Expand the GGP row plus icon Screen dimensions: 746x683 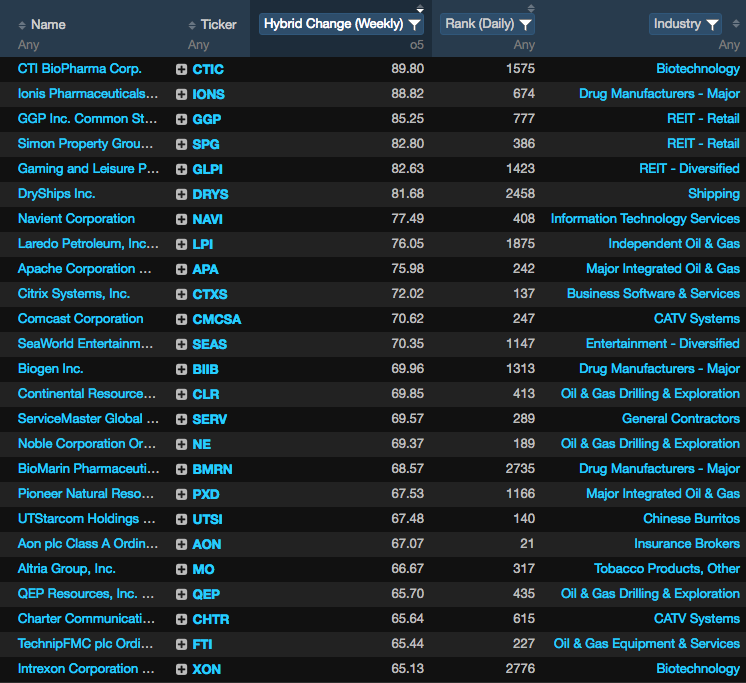pos(181,119)
